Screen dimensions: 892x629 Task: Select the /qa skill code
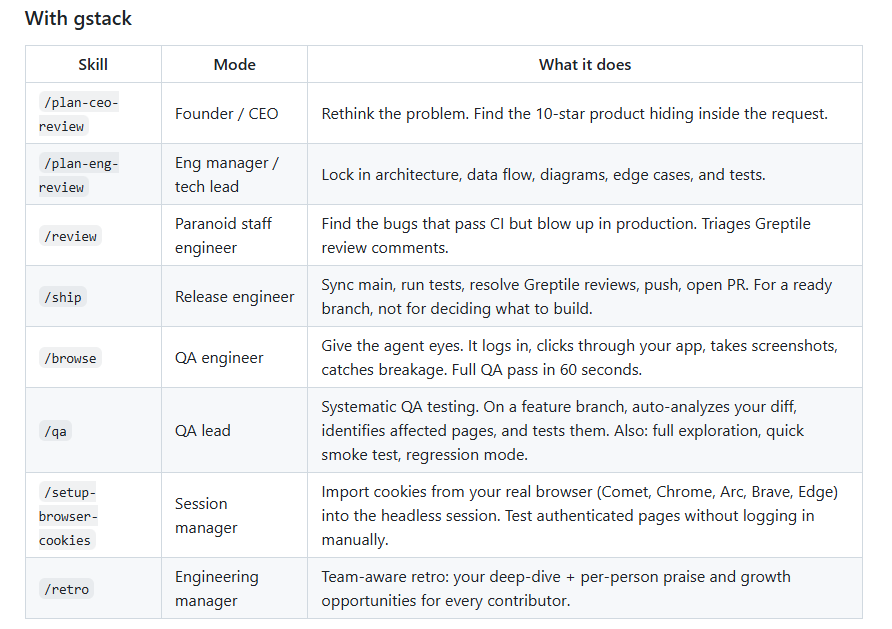point(55,431)
